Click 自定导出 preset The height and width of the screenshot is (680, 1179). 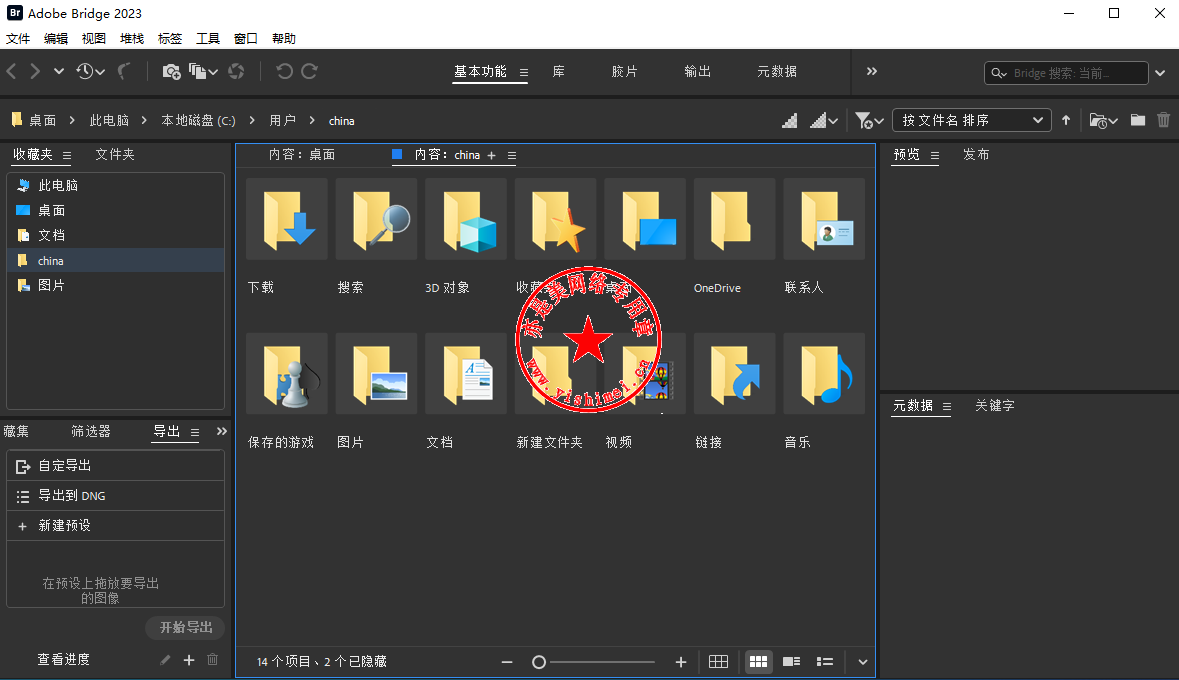[x=116, y=466]
